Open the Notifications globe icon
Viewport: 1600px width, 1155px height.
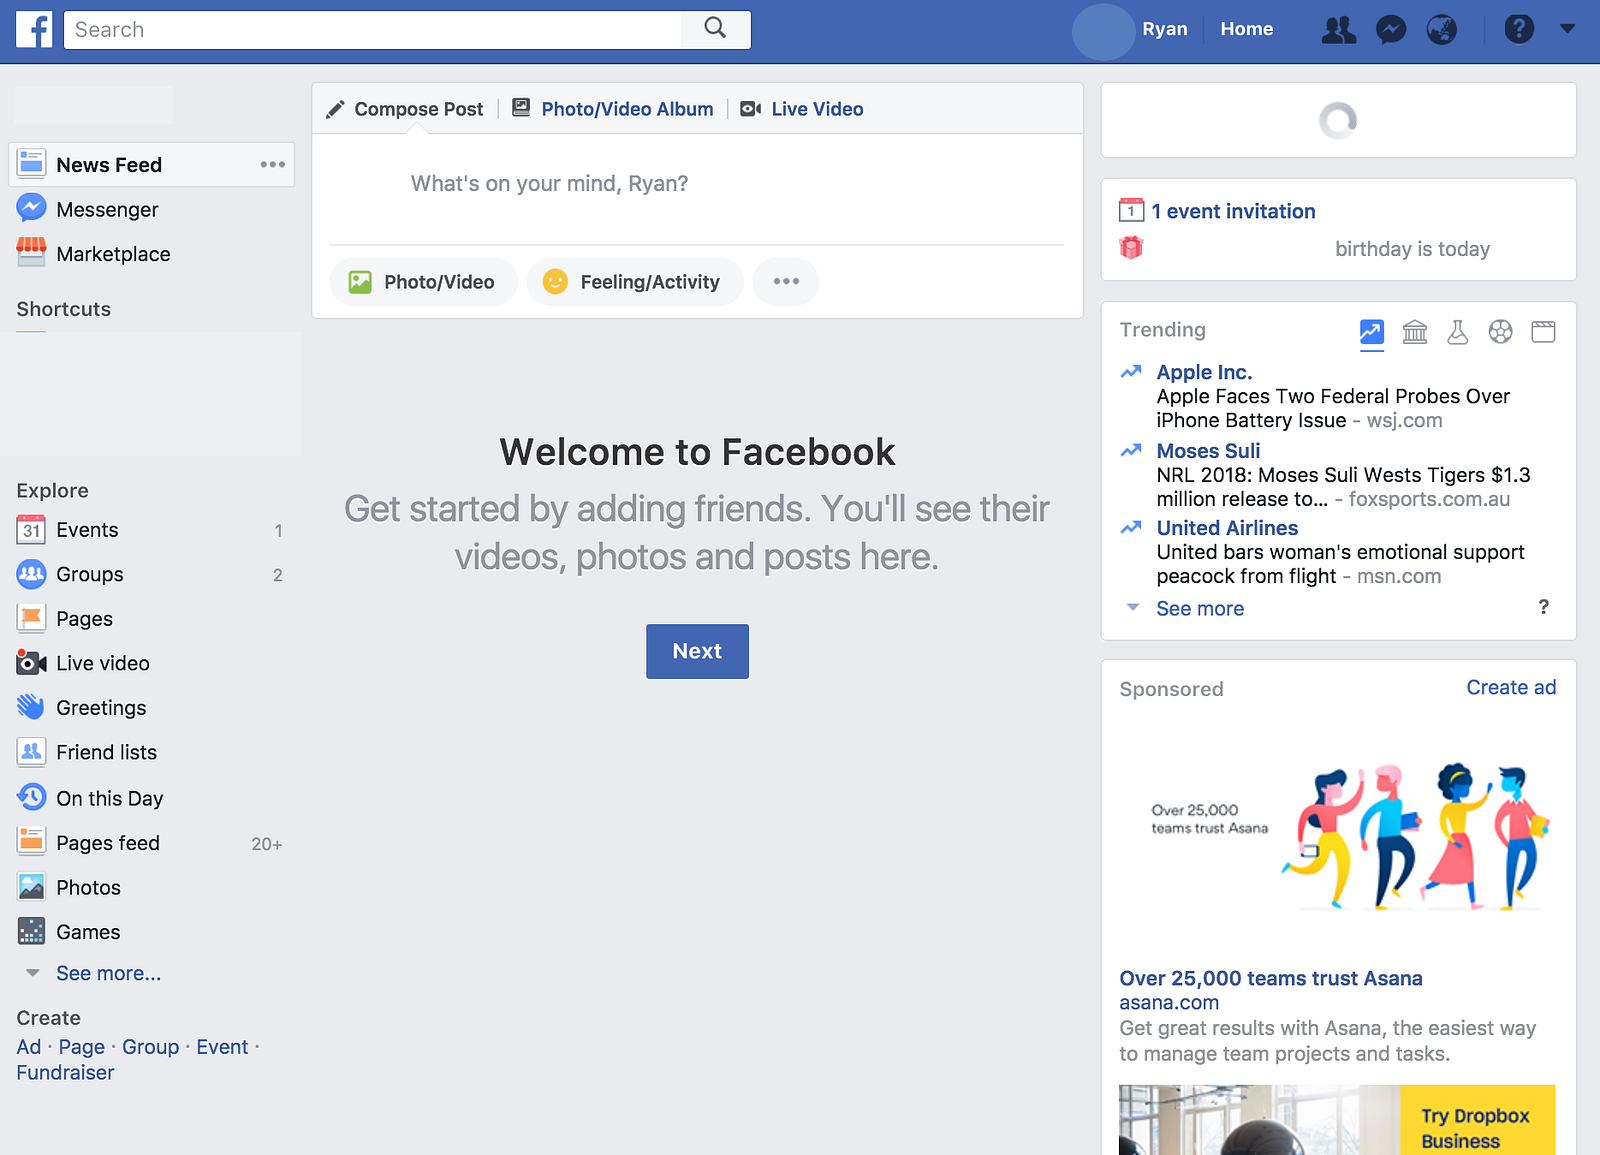pos(1441,30)
